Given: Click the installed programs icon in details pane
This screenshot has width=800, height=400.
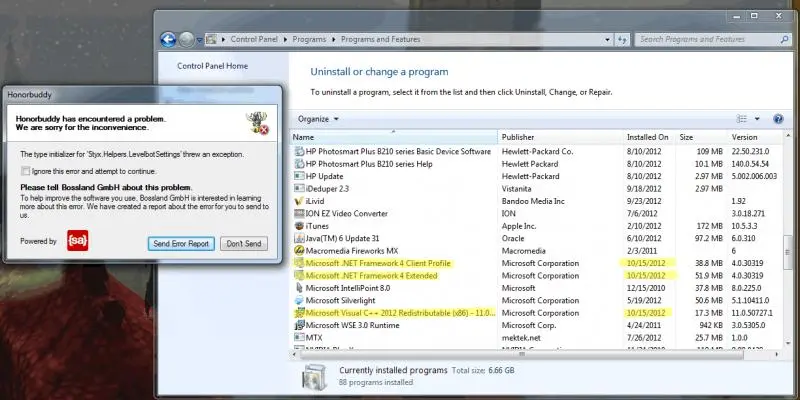Looking at the screenshot, I should pos(315,377).
